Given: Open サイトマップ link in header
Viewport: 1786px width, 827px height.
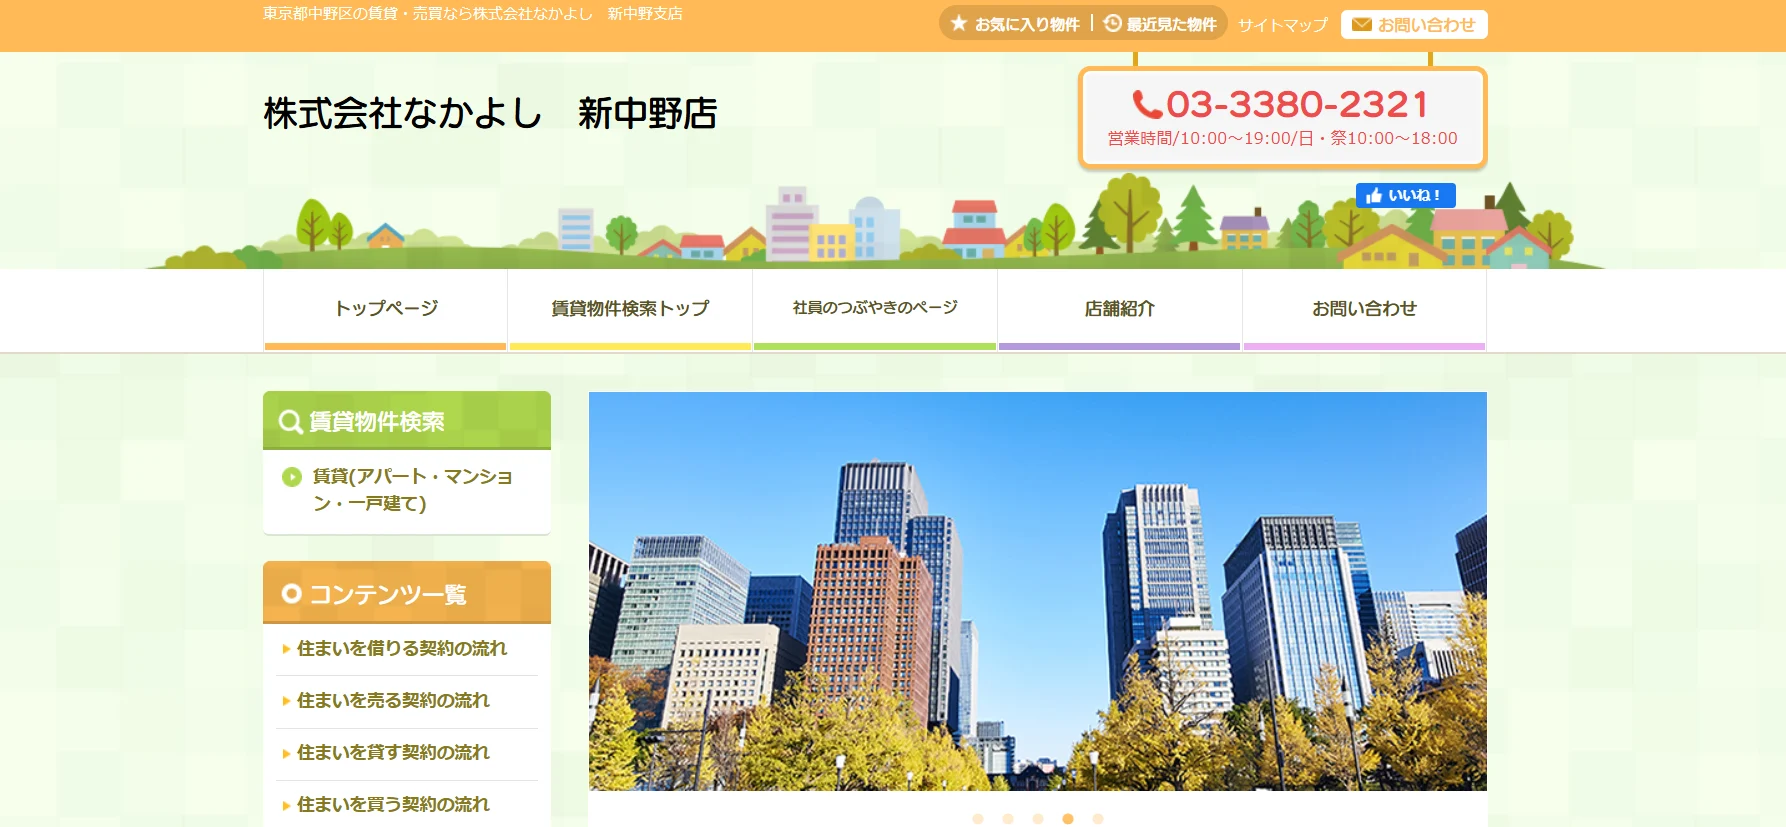Looking at the screenshot, I should (x=1283, y=25).
